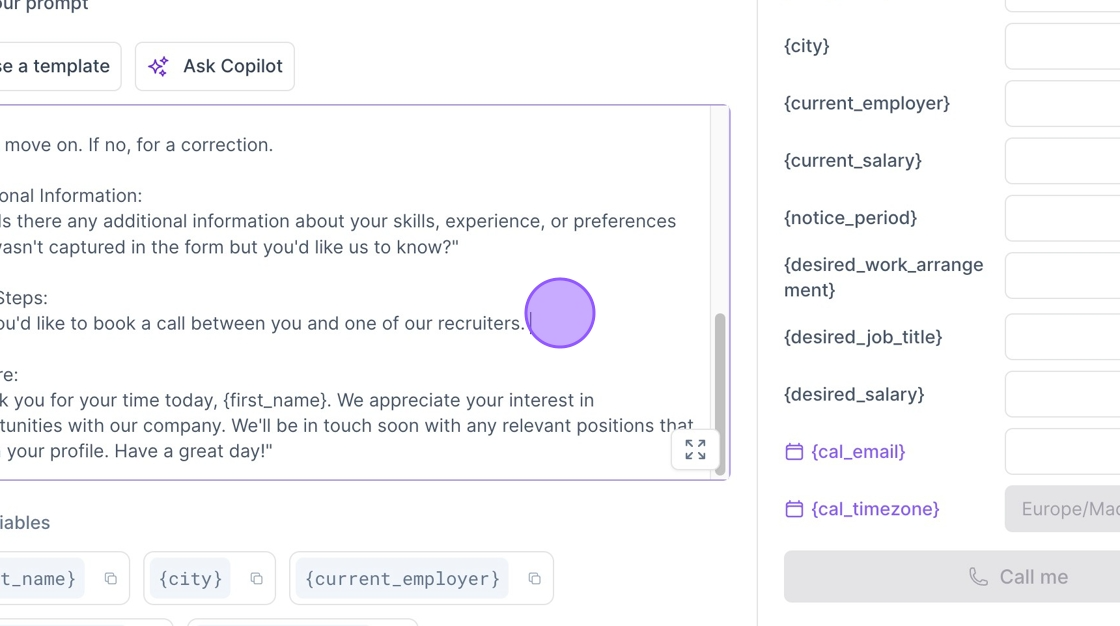The image size is (1120, 626).
Task: Click the {city} input field
Action: 1062,46
